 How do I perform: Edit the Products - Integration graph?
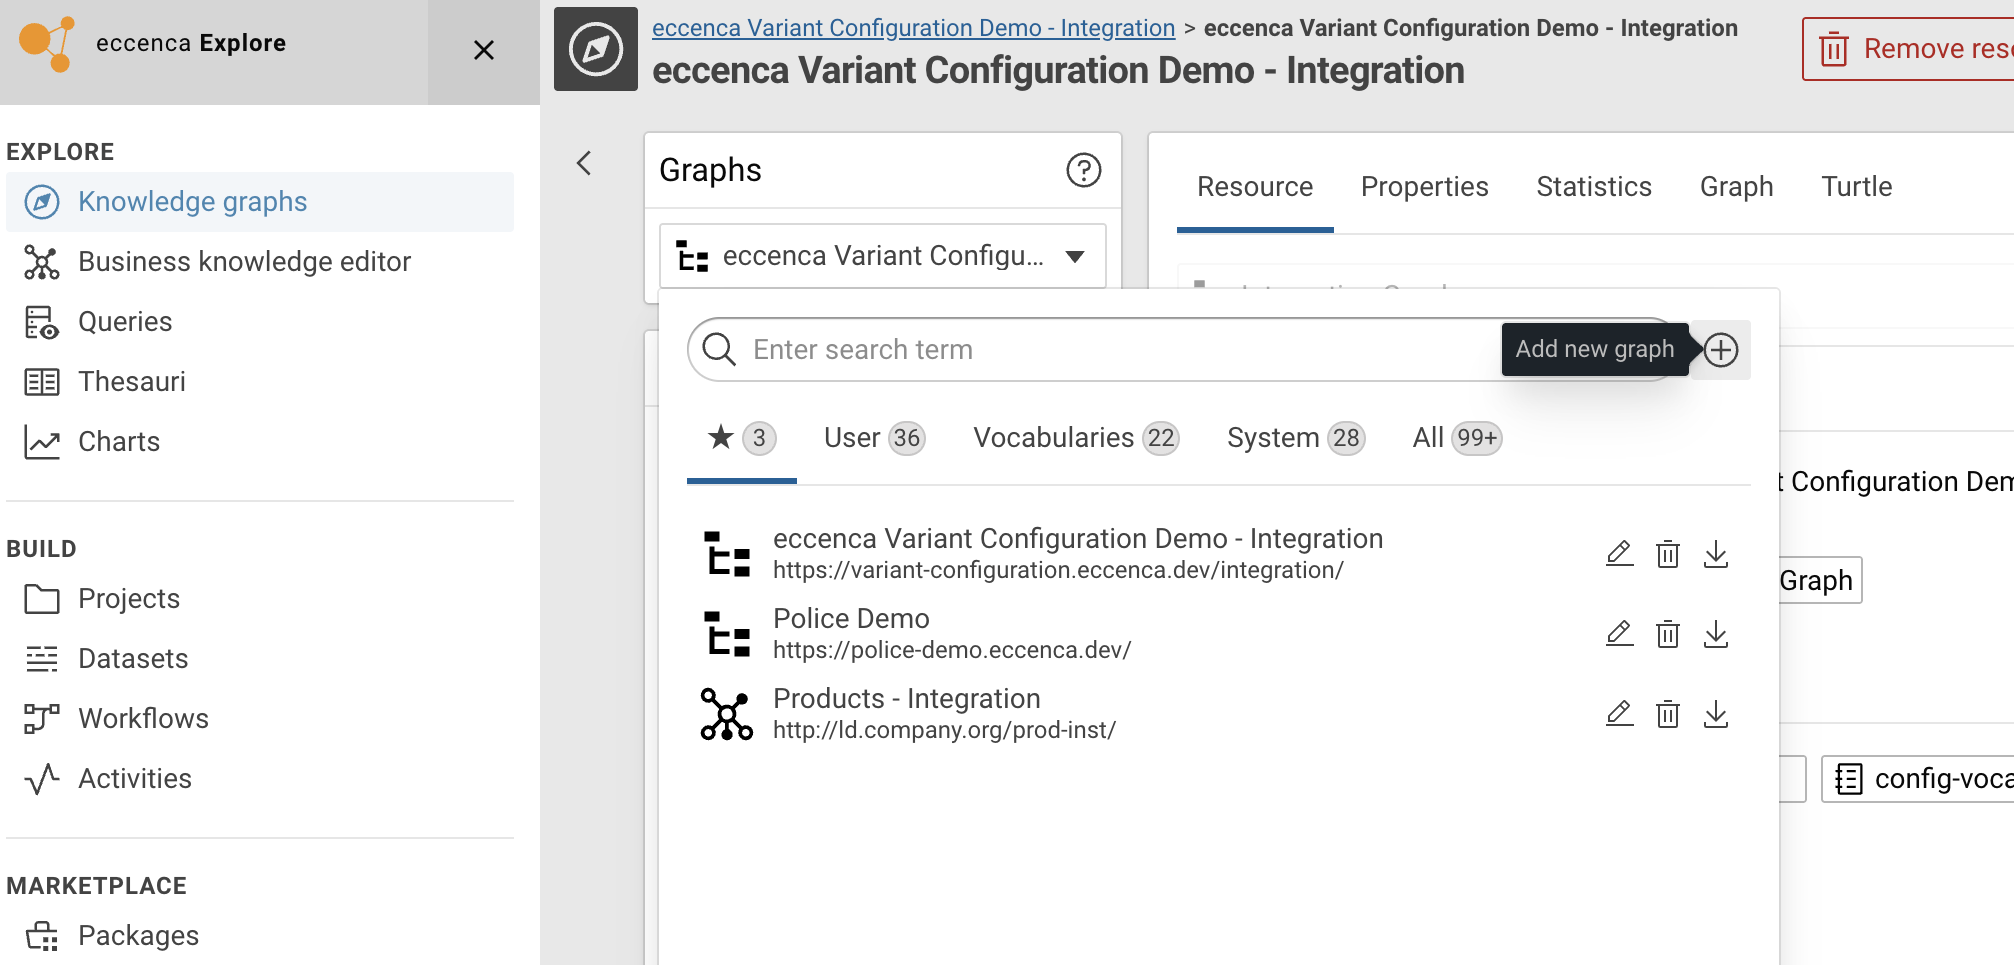coord(1620,714)
